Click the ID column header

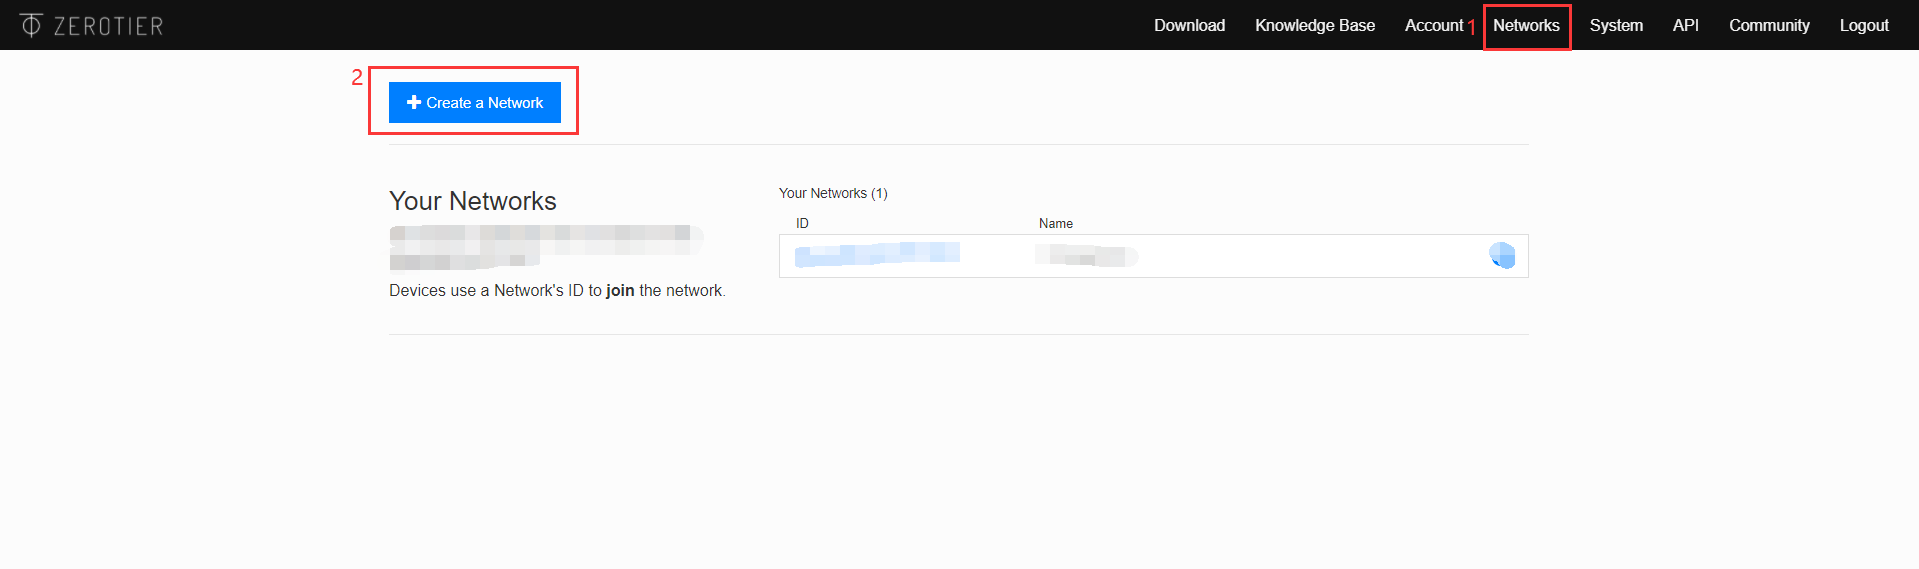pyautogui.click(x=802, y=223)
